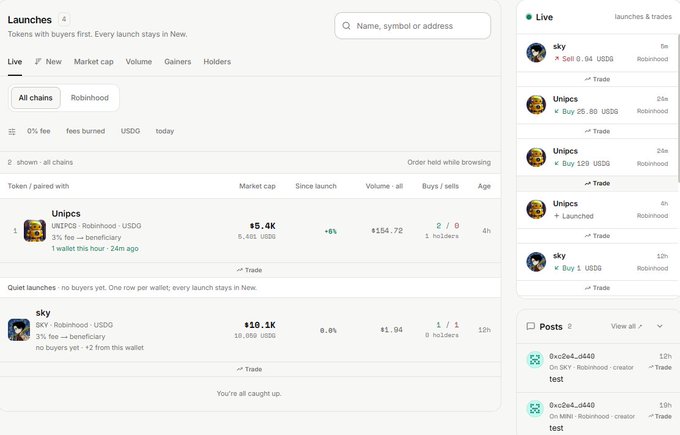Click the Unipcs $5.4K market cap value
680x435 pixels.
click(x=262, y=226)
